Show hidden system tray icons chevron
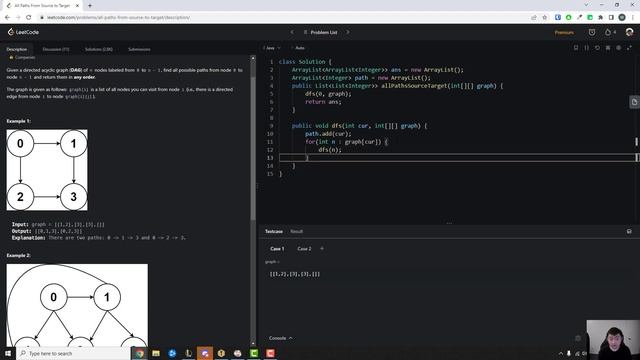Viewport: 640px width, 360px height. pyautogui.click(x=560, y=353)
